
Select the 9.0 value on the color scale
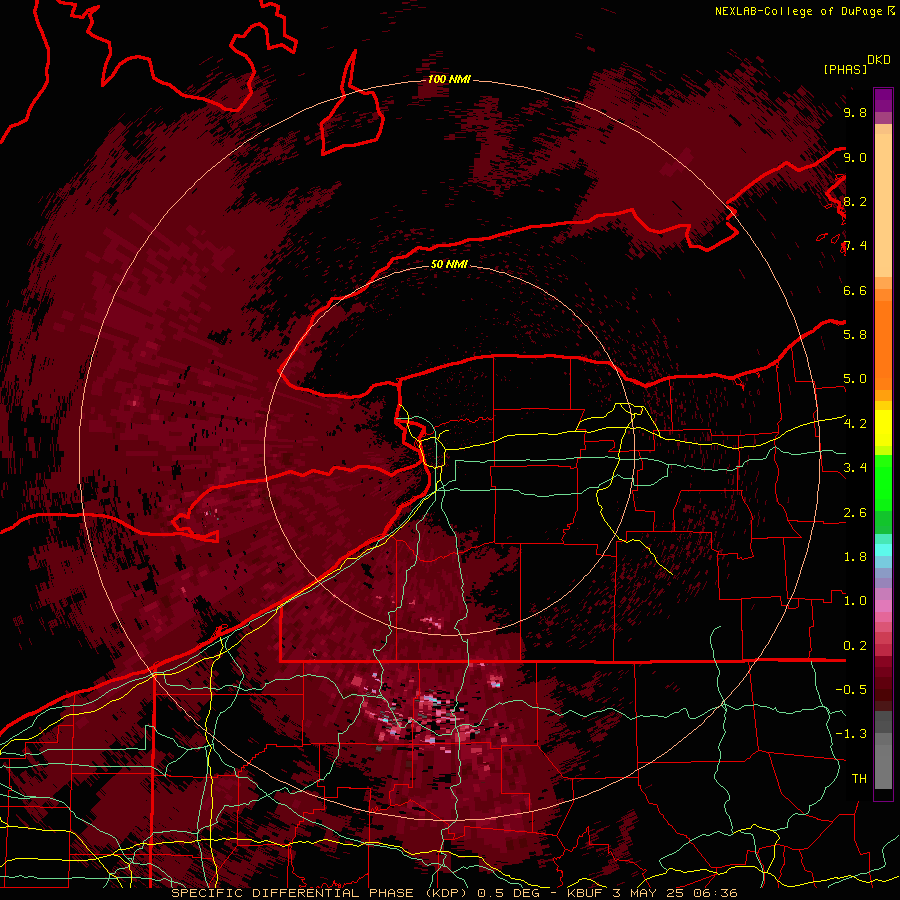[x=855, y=157]
